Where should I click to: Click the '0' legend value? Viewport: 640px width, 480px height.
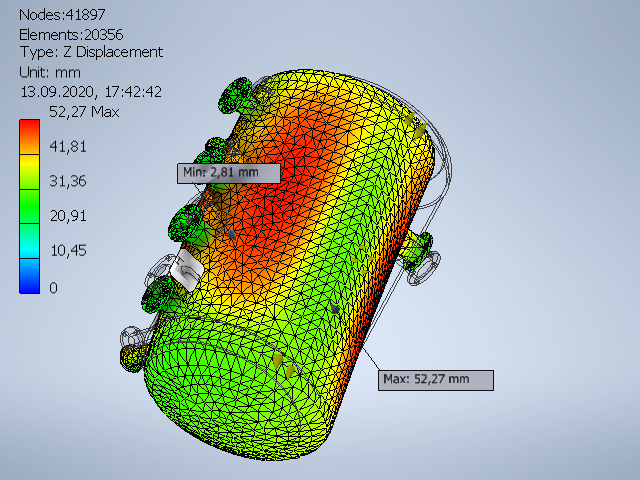pos(53,288)
